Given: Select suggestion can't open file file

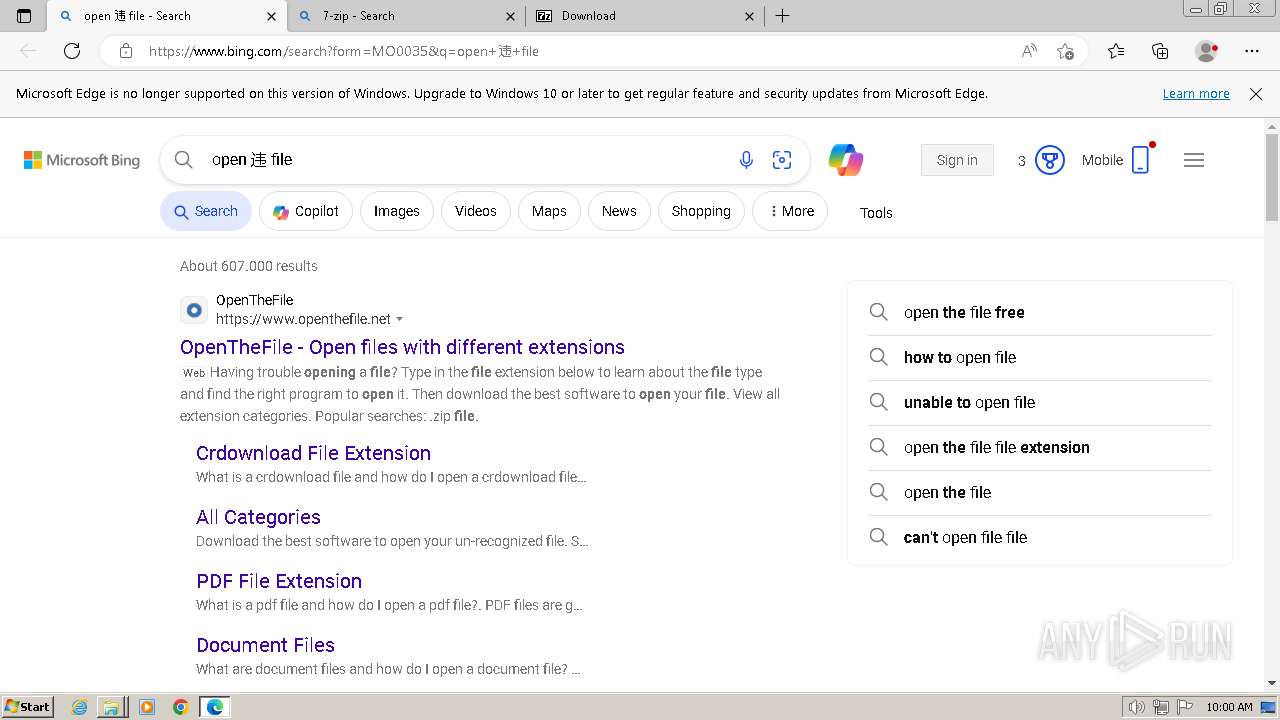Looking at the screenshot, I should [x=1040, y=537].
